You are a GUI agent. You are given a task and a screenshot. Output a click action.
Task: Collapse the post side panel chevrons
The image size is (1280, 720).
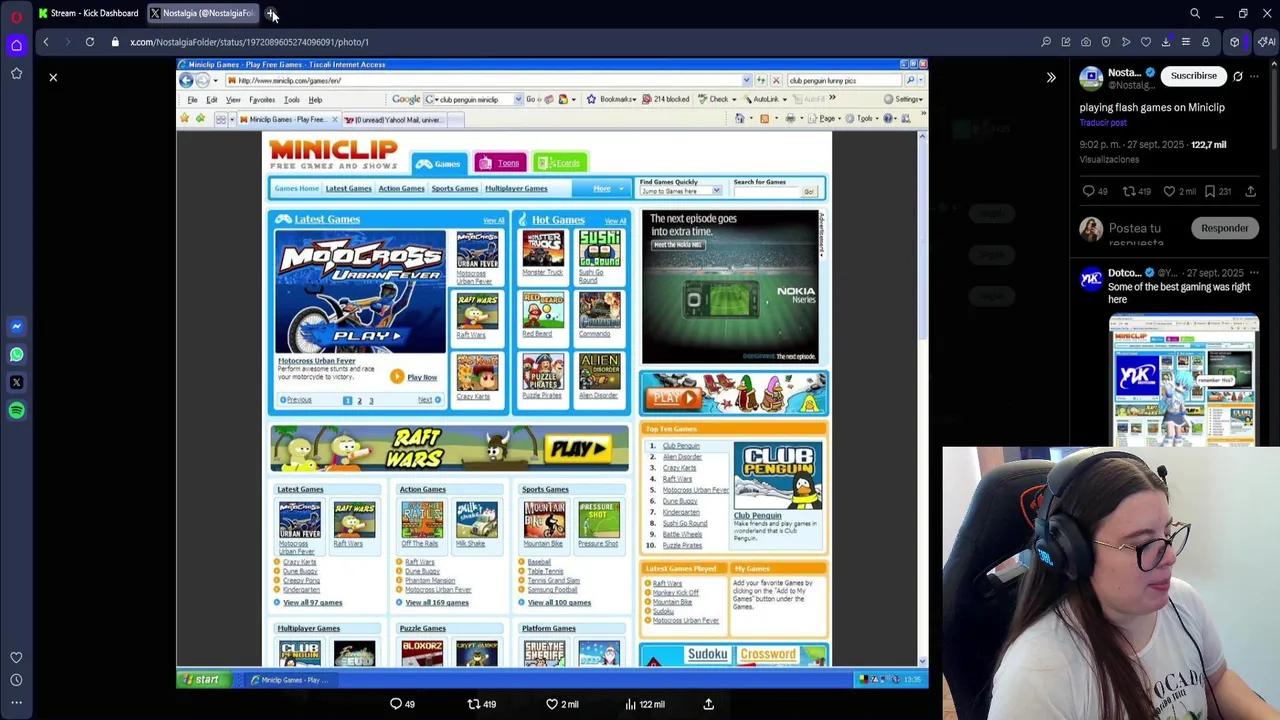[x=1051, y=77]
